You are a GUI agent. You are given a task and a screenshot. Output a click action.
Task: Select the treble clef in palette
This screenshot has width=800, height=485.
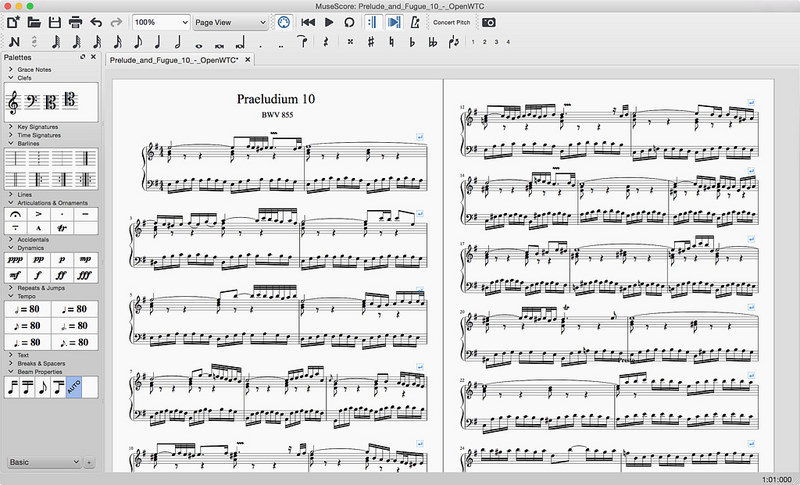coord(13,103)
